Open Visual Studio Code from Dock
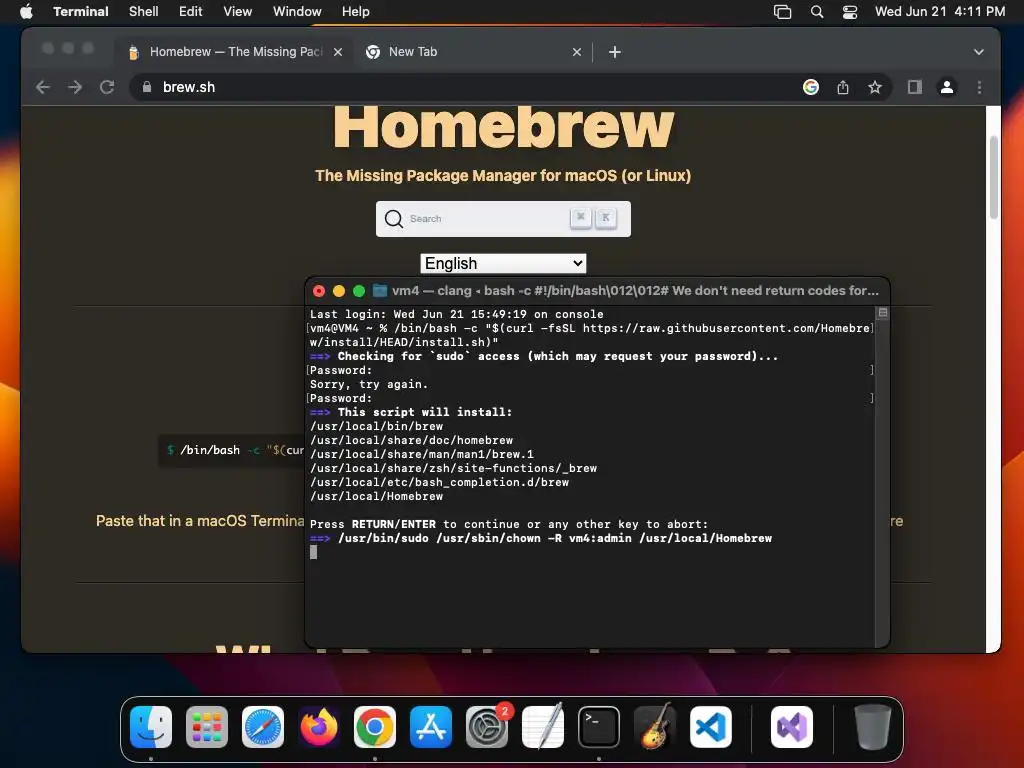 click(711, 727)
